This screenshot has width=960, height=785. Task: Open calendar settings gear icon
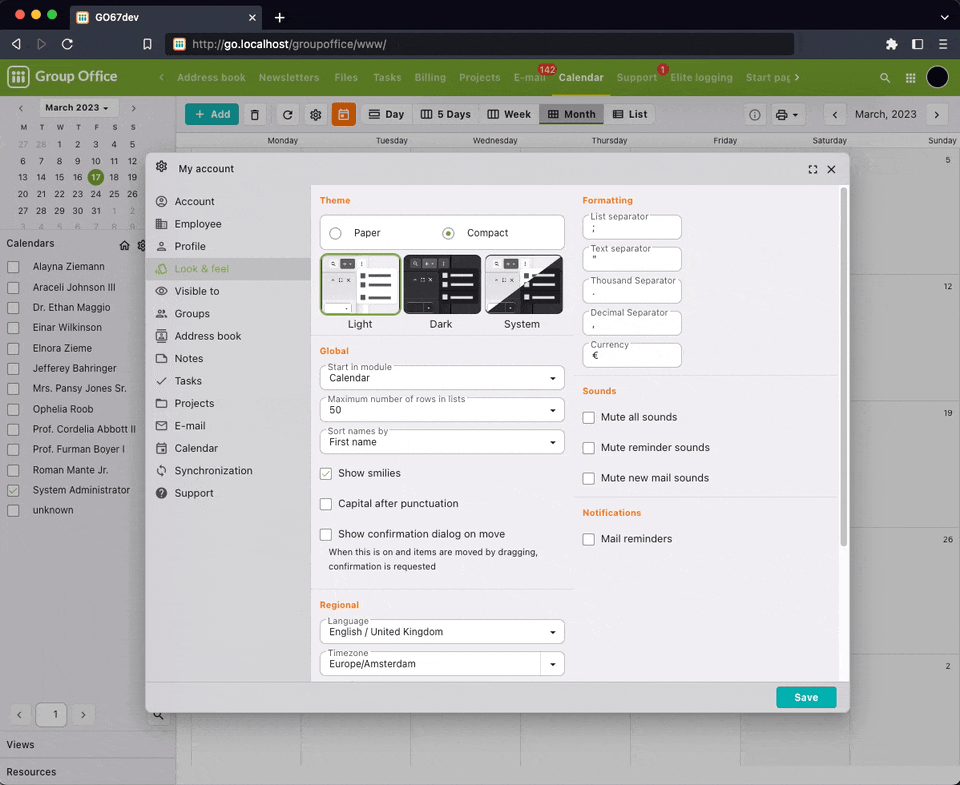[x=316, y=115]
